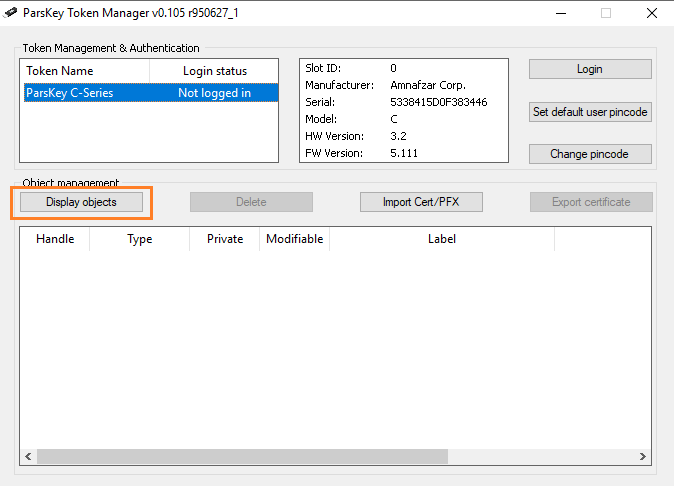
Task: Sort objects by Handle column
Action: point(55,239)
